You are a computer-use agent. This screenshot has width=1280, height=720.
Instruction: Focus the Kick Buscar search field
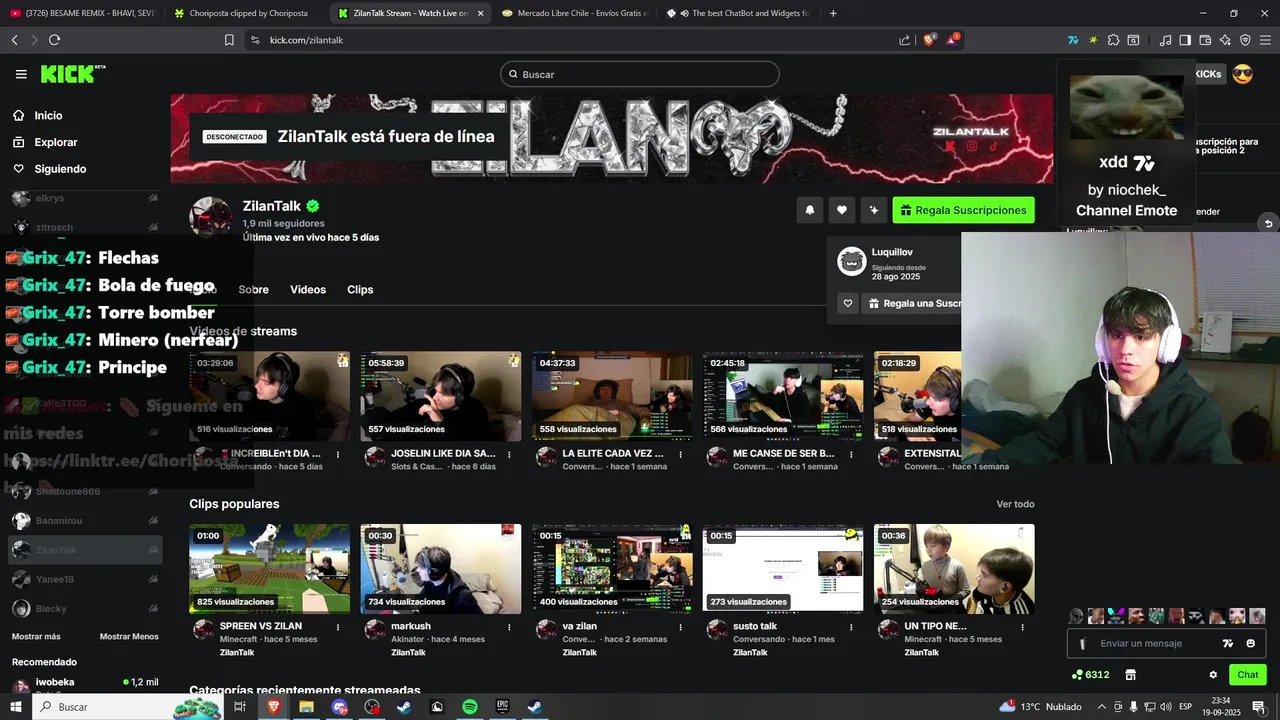point(640,74)
